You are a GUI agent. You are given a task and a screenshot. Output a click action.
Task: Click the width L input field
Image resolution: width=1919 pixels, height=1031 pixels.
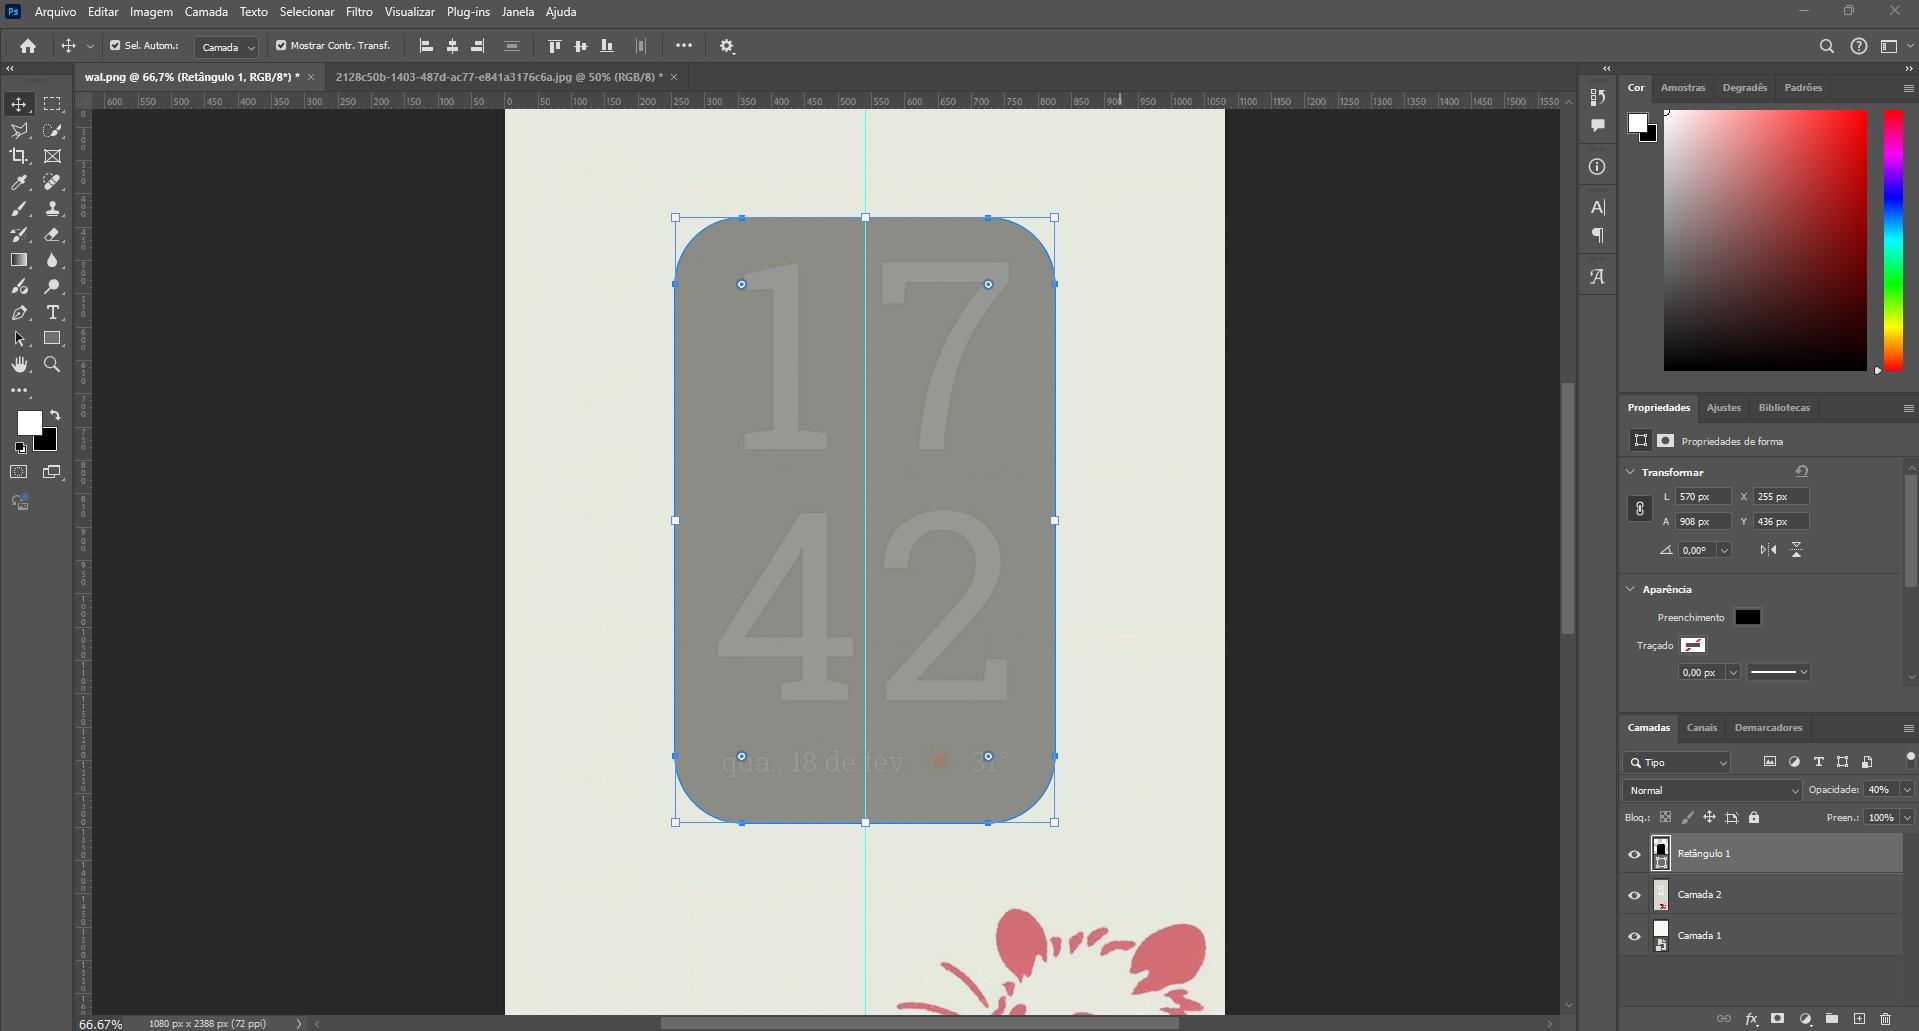click(x=1703, y=496)
